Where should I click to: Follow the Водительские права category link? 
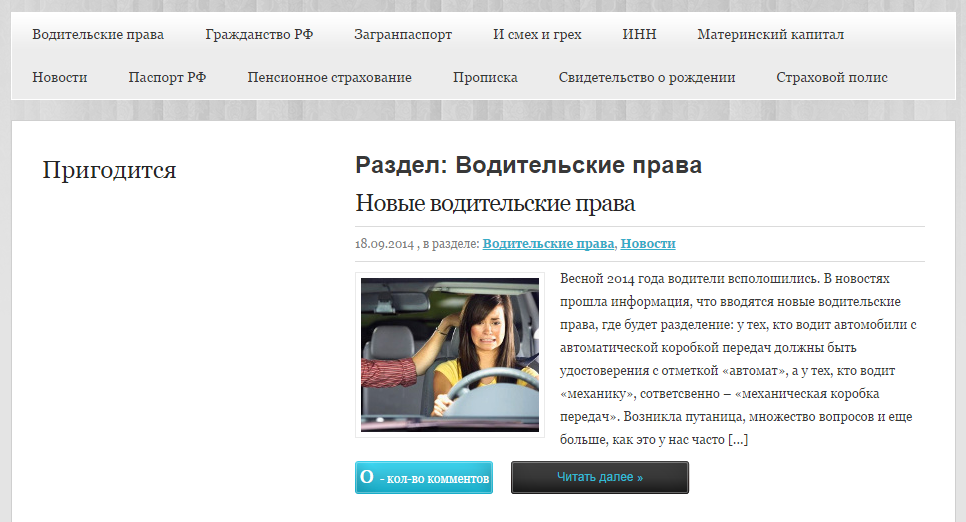pyautogui.click(x=548, y=243)
